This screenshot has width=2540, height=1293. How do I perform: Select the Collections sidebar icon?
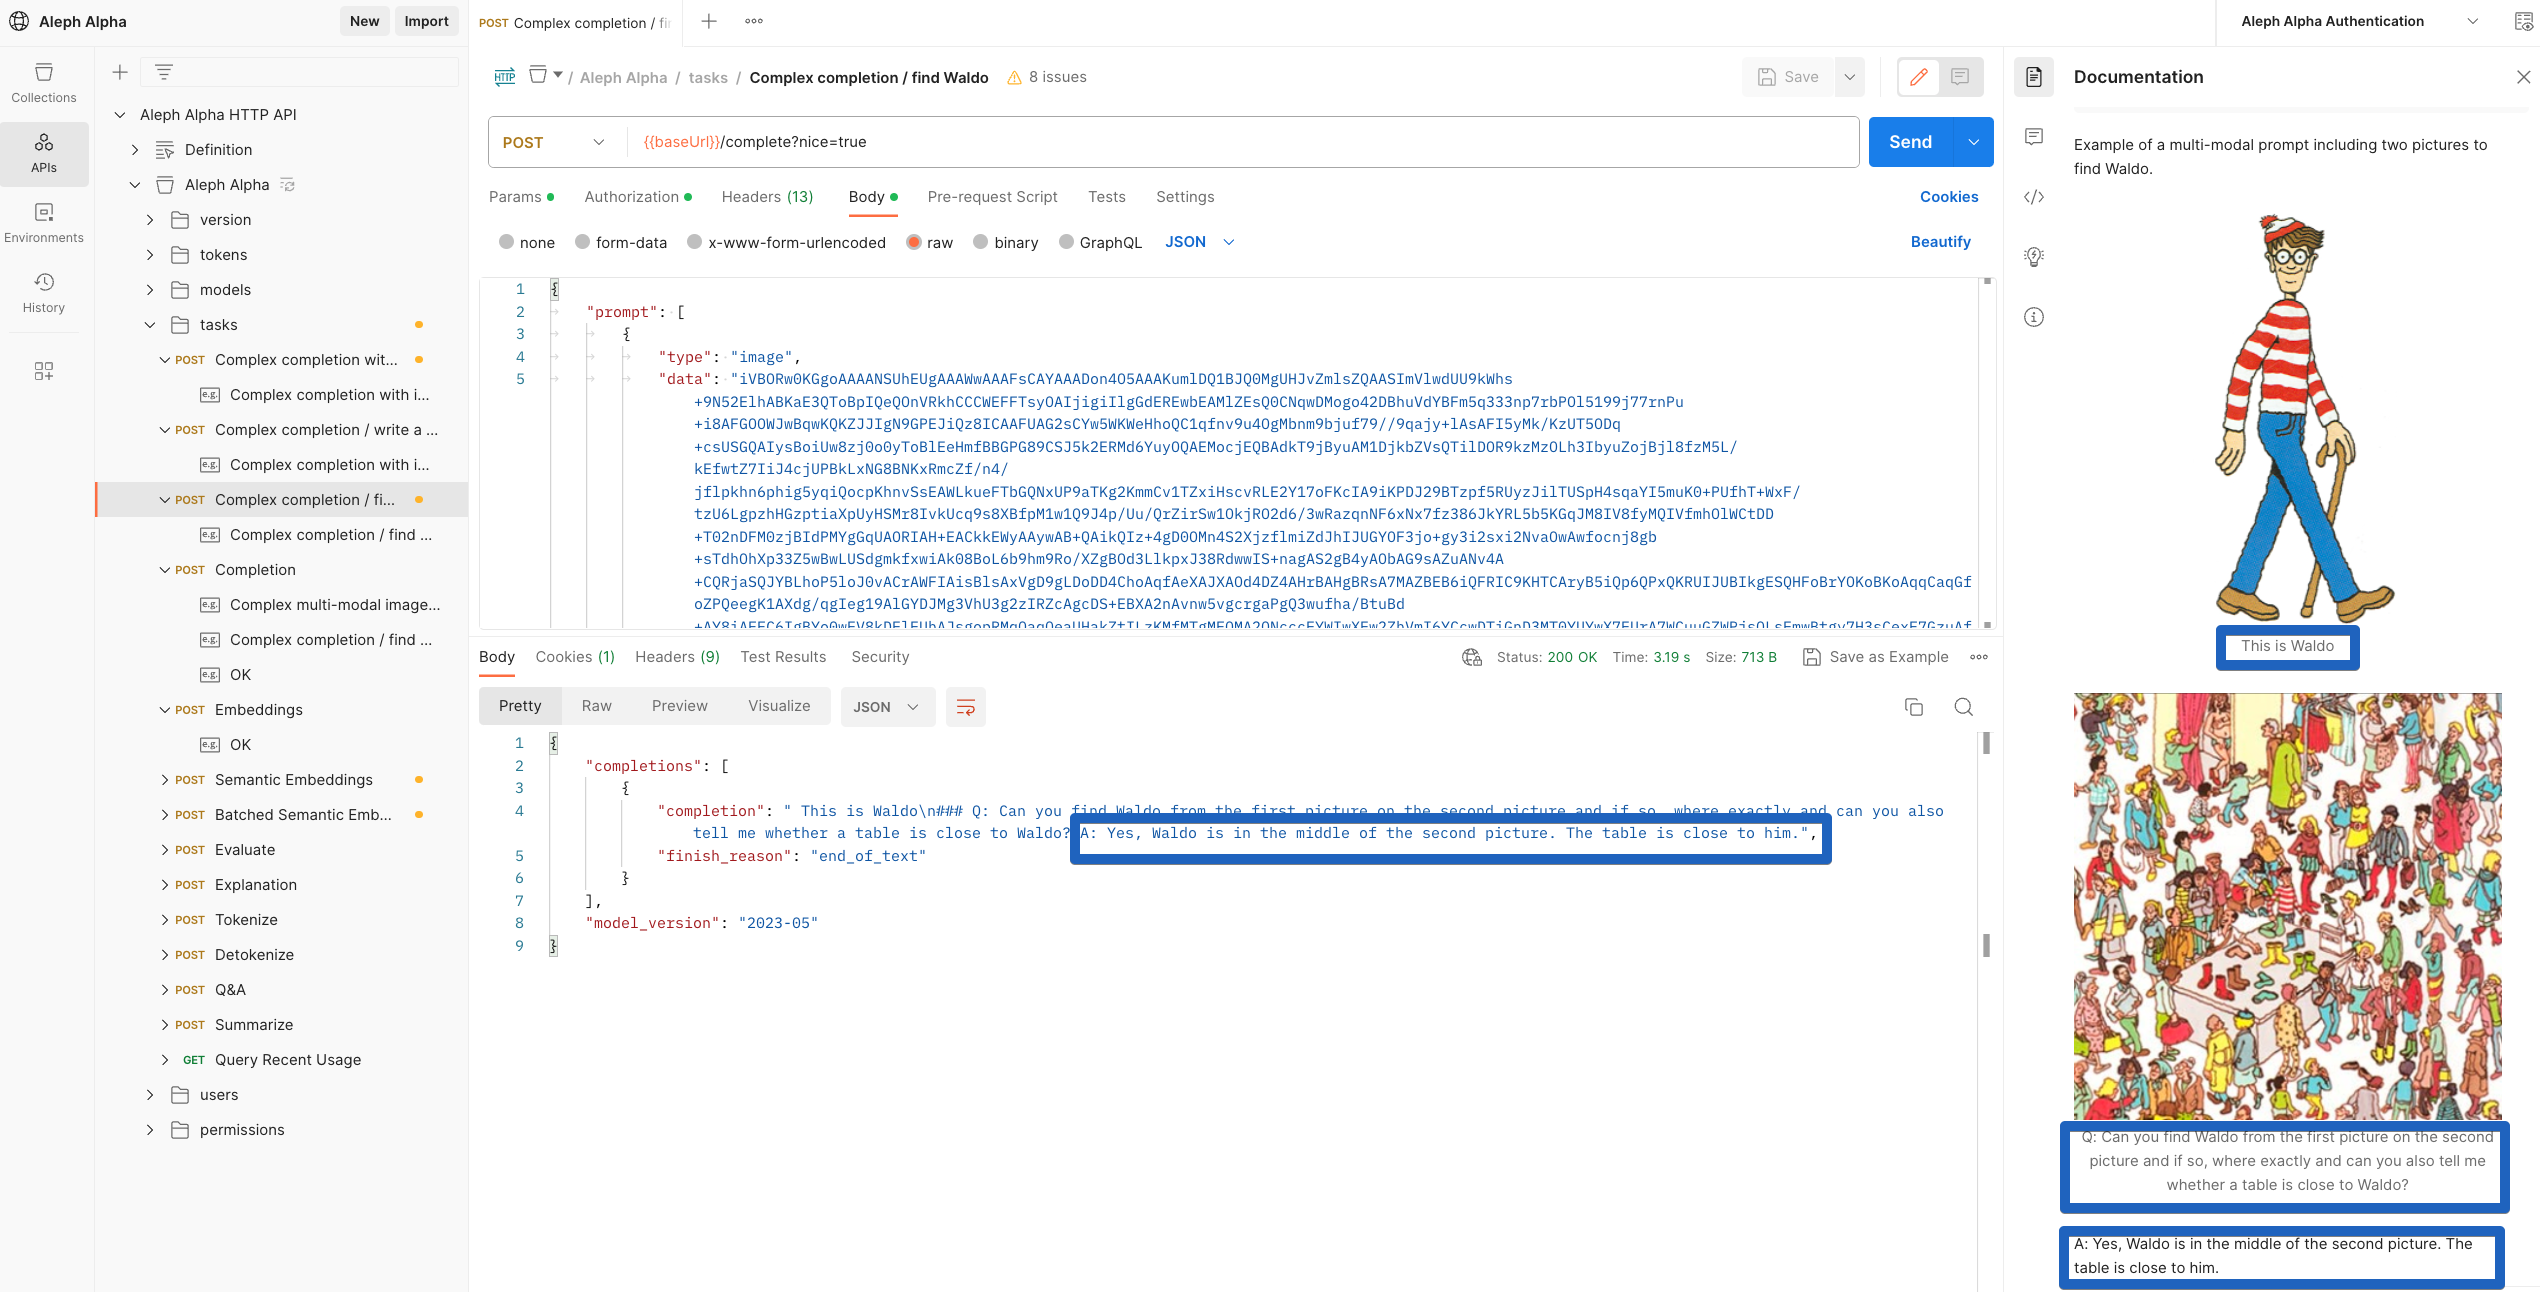click(x=44, y=82)
